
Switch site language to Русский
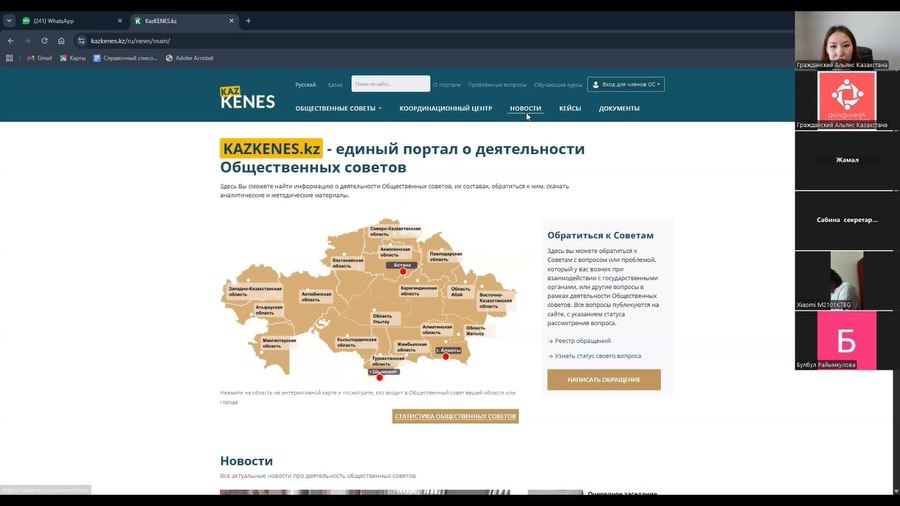click(x=305, y=84)
